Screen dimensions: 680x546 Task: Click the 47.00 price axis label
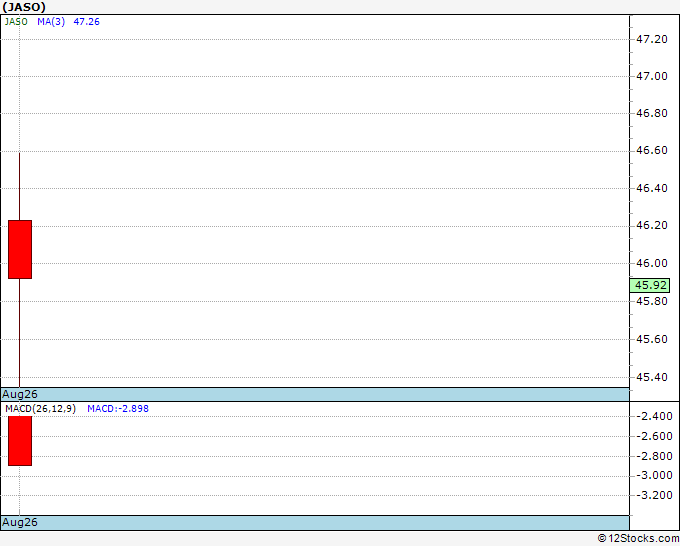click(x=651, y=76)
